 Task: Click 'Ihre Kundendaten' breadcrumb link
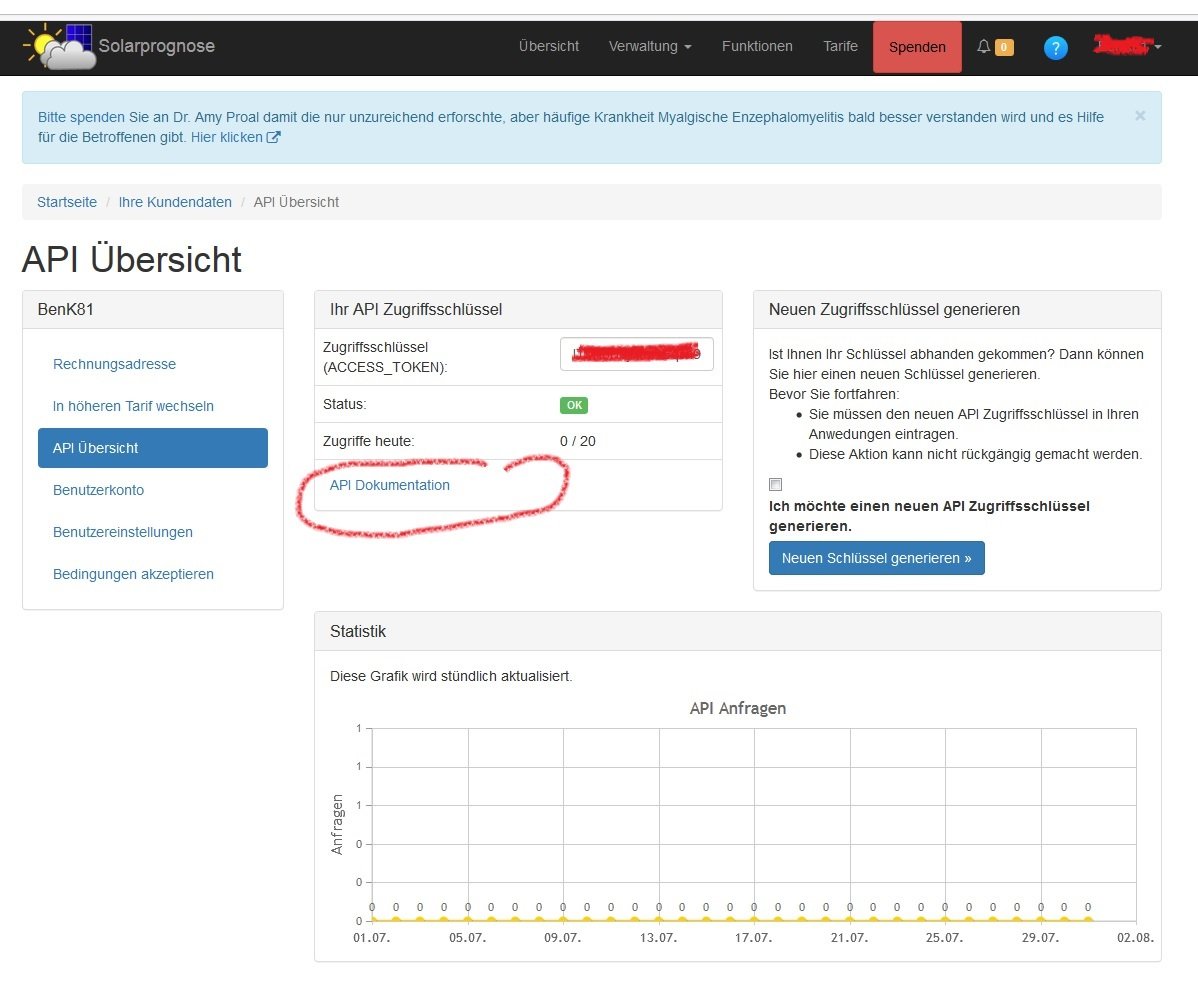pyautogui.click(x=175, y=202)
